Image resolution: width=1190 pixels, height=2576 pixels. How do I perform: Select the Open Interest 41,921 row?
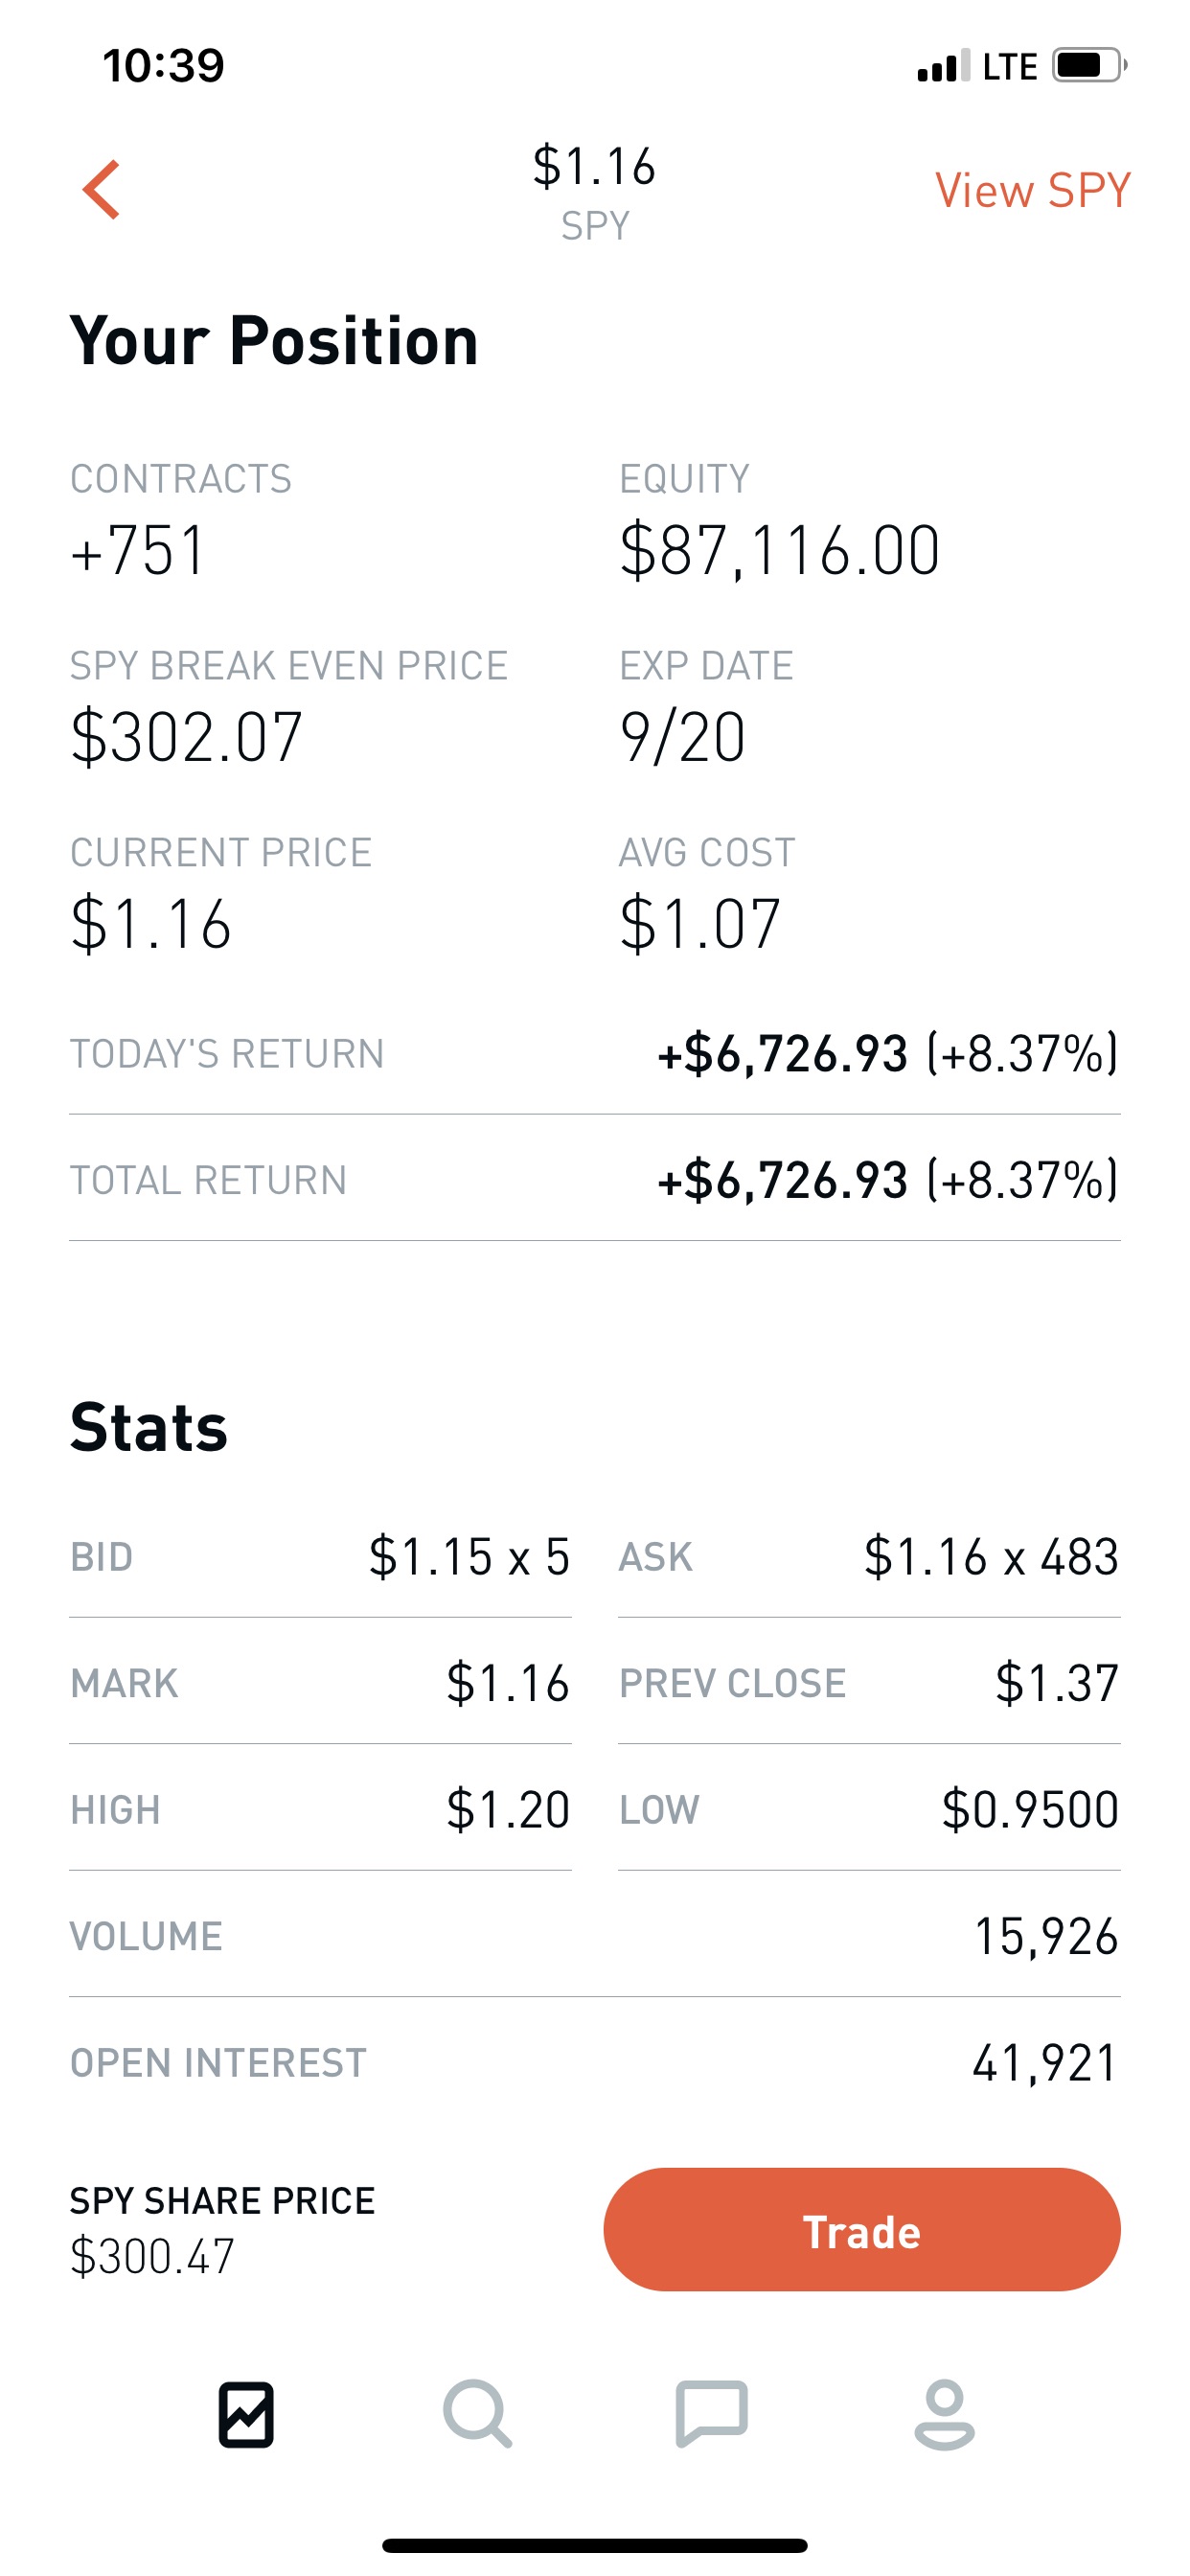[594, 2062]
